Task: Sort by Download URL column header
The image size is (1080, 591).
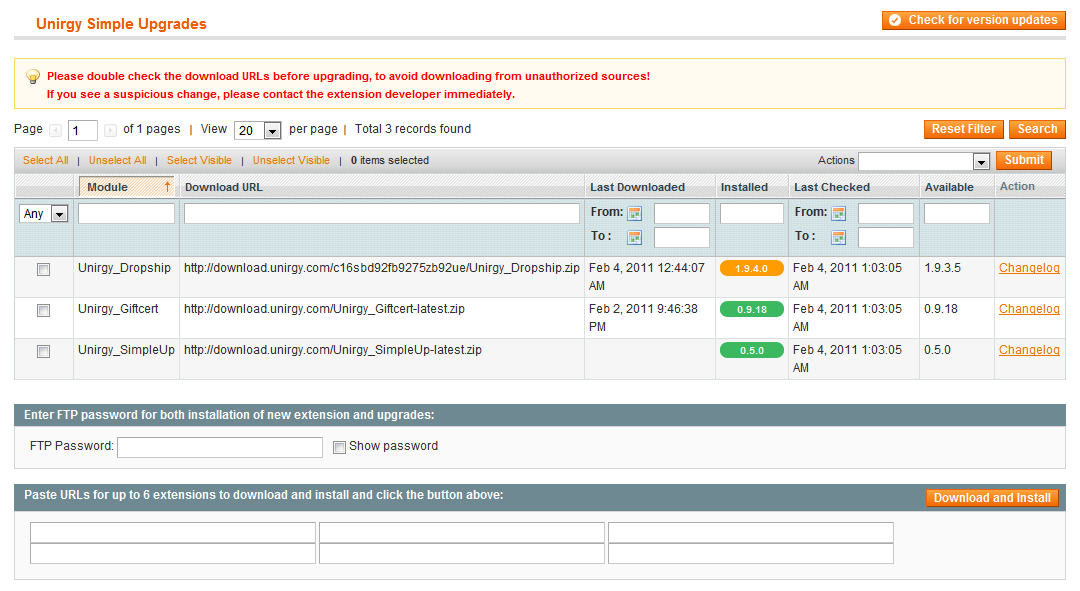Action: pos(223,187)
